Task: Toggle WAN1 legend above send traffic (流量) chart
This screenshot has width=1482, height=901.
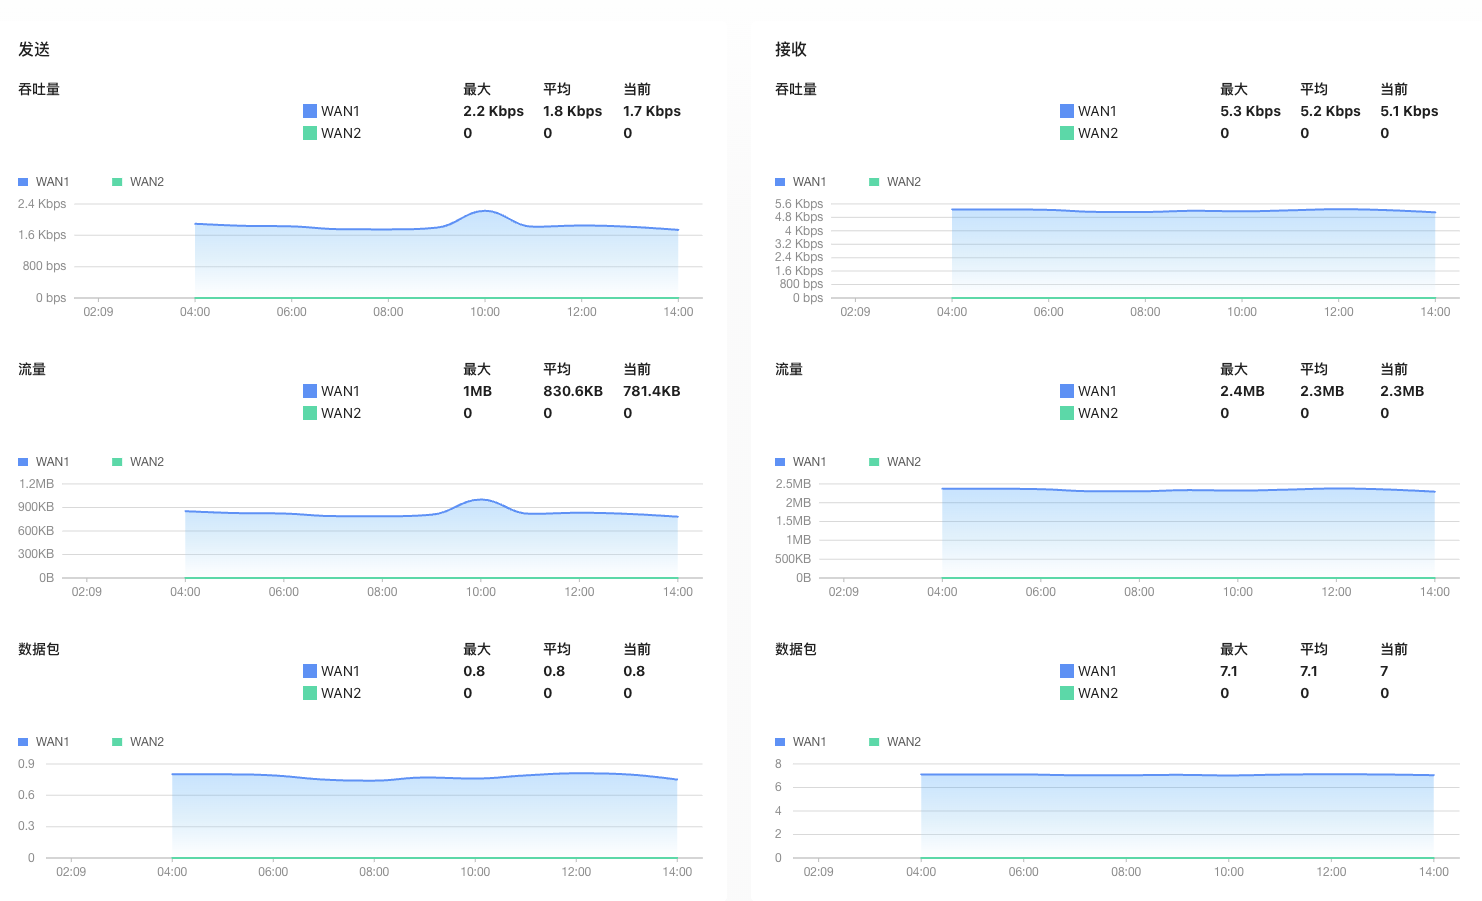Action: point(44,462)
